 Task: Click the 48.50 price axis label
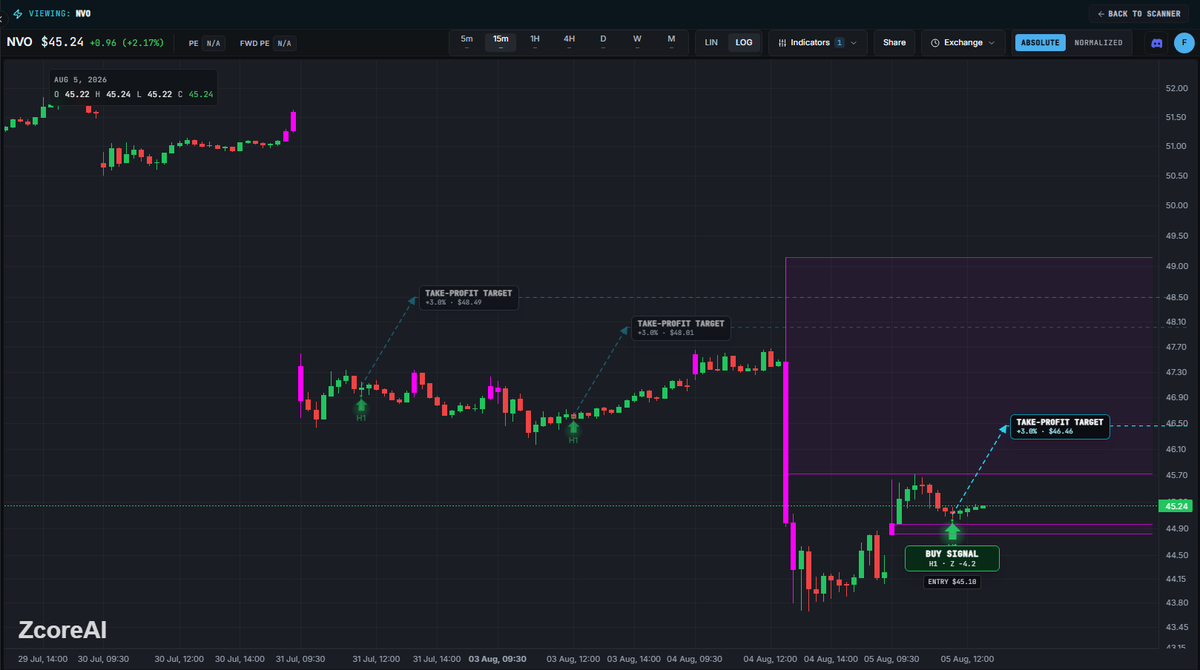coord(1176,298)
